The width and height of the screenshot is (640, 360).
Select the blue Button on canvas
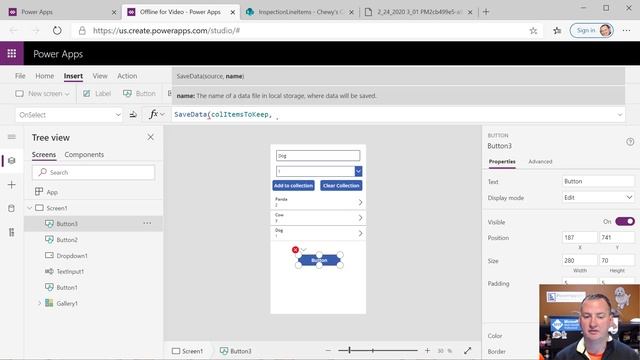[x=319, y=260]
